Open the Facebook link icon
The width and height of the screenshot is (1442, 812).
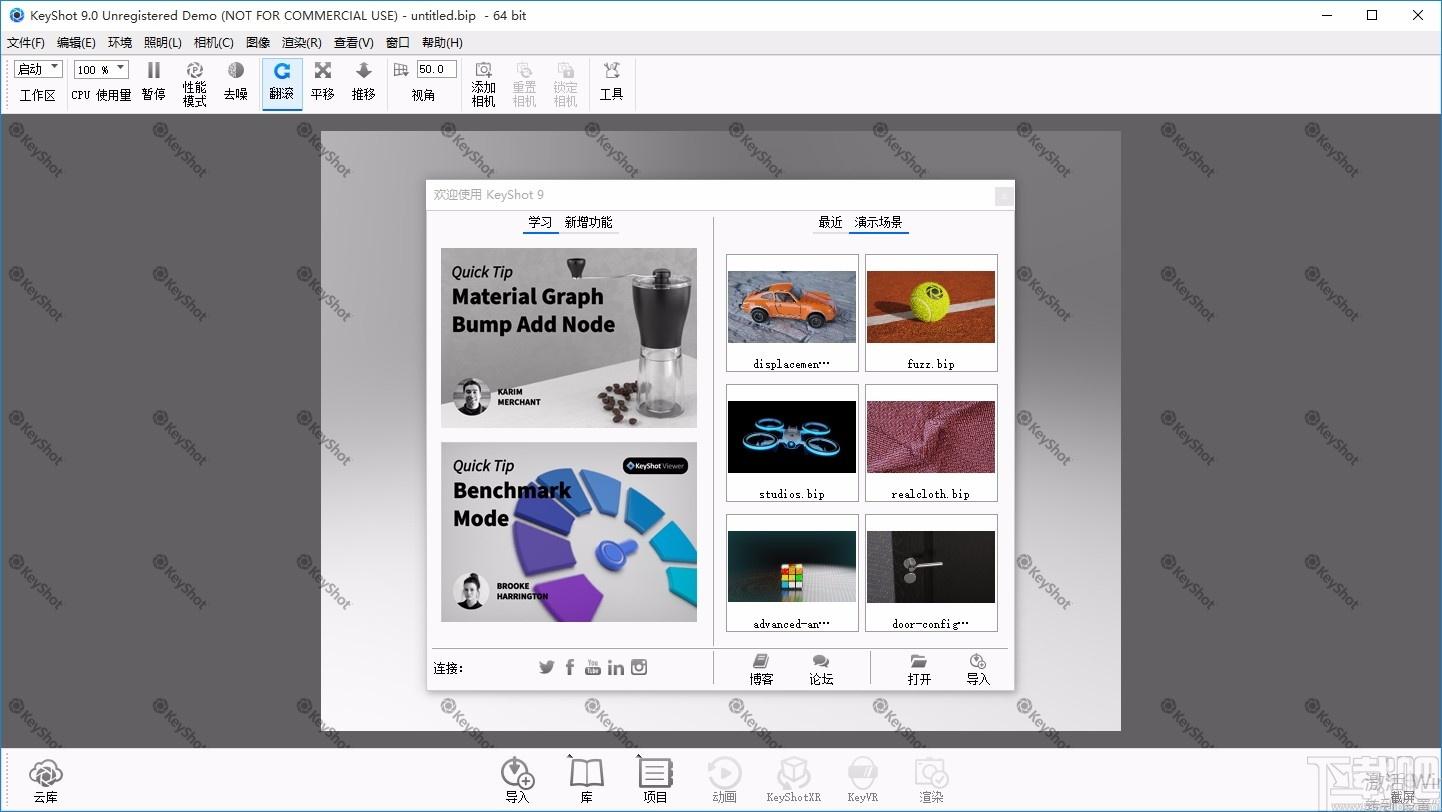coord(570,667)
